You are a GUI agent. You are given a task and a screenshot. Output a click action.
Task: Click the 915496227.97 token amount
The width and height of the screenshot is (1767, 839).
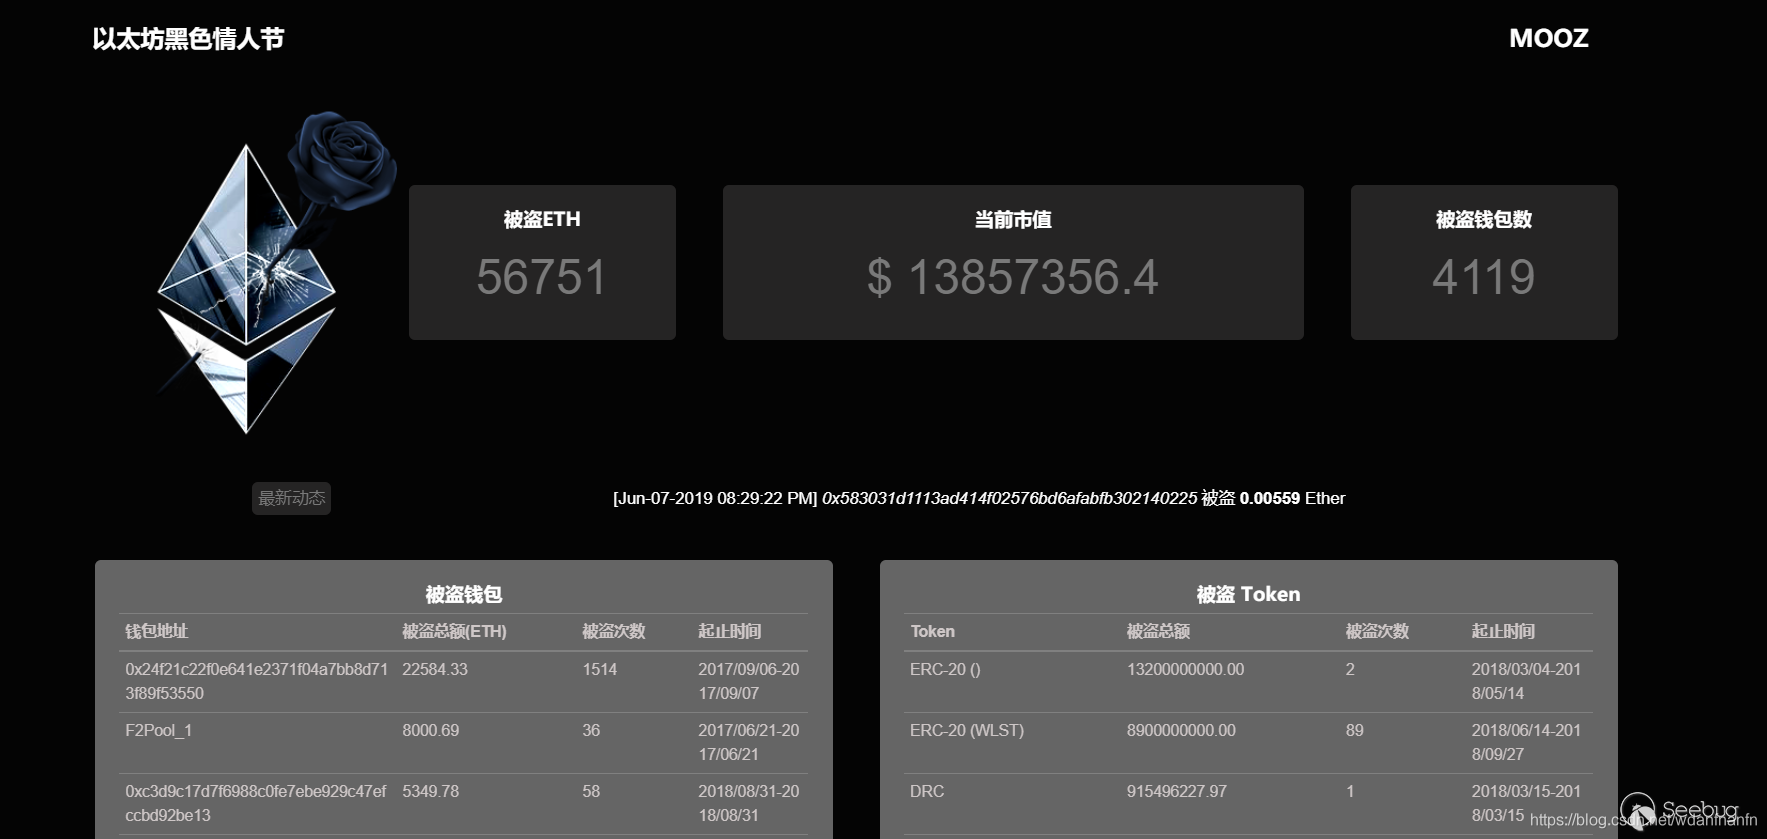coord(1177,791)
